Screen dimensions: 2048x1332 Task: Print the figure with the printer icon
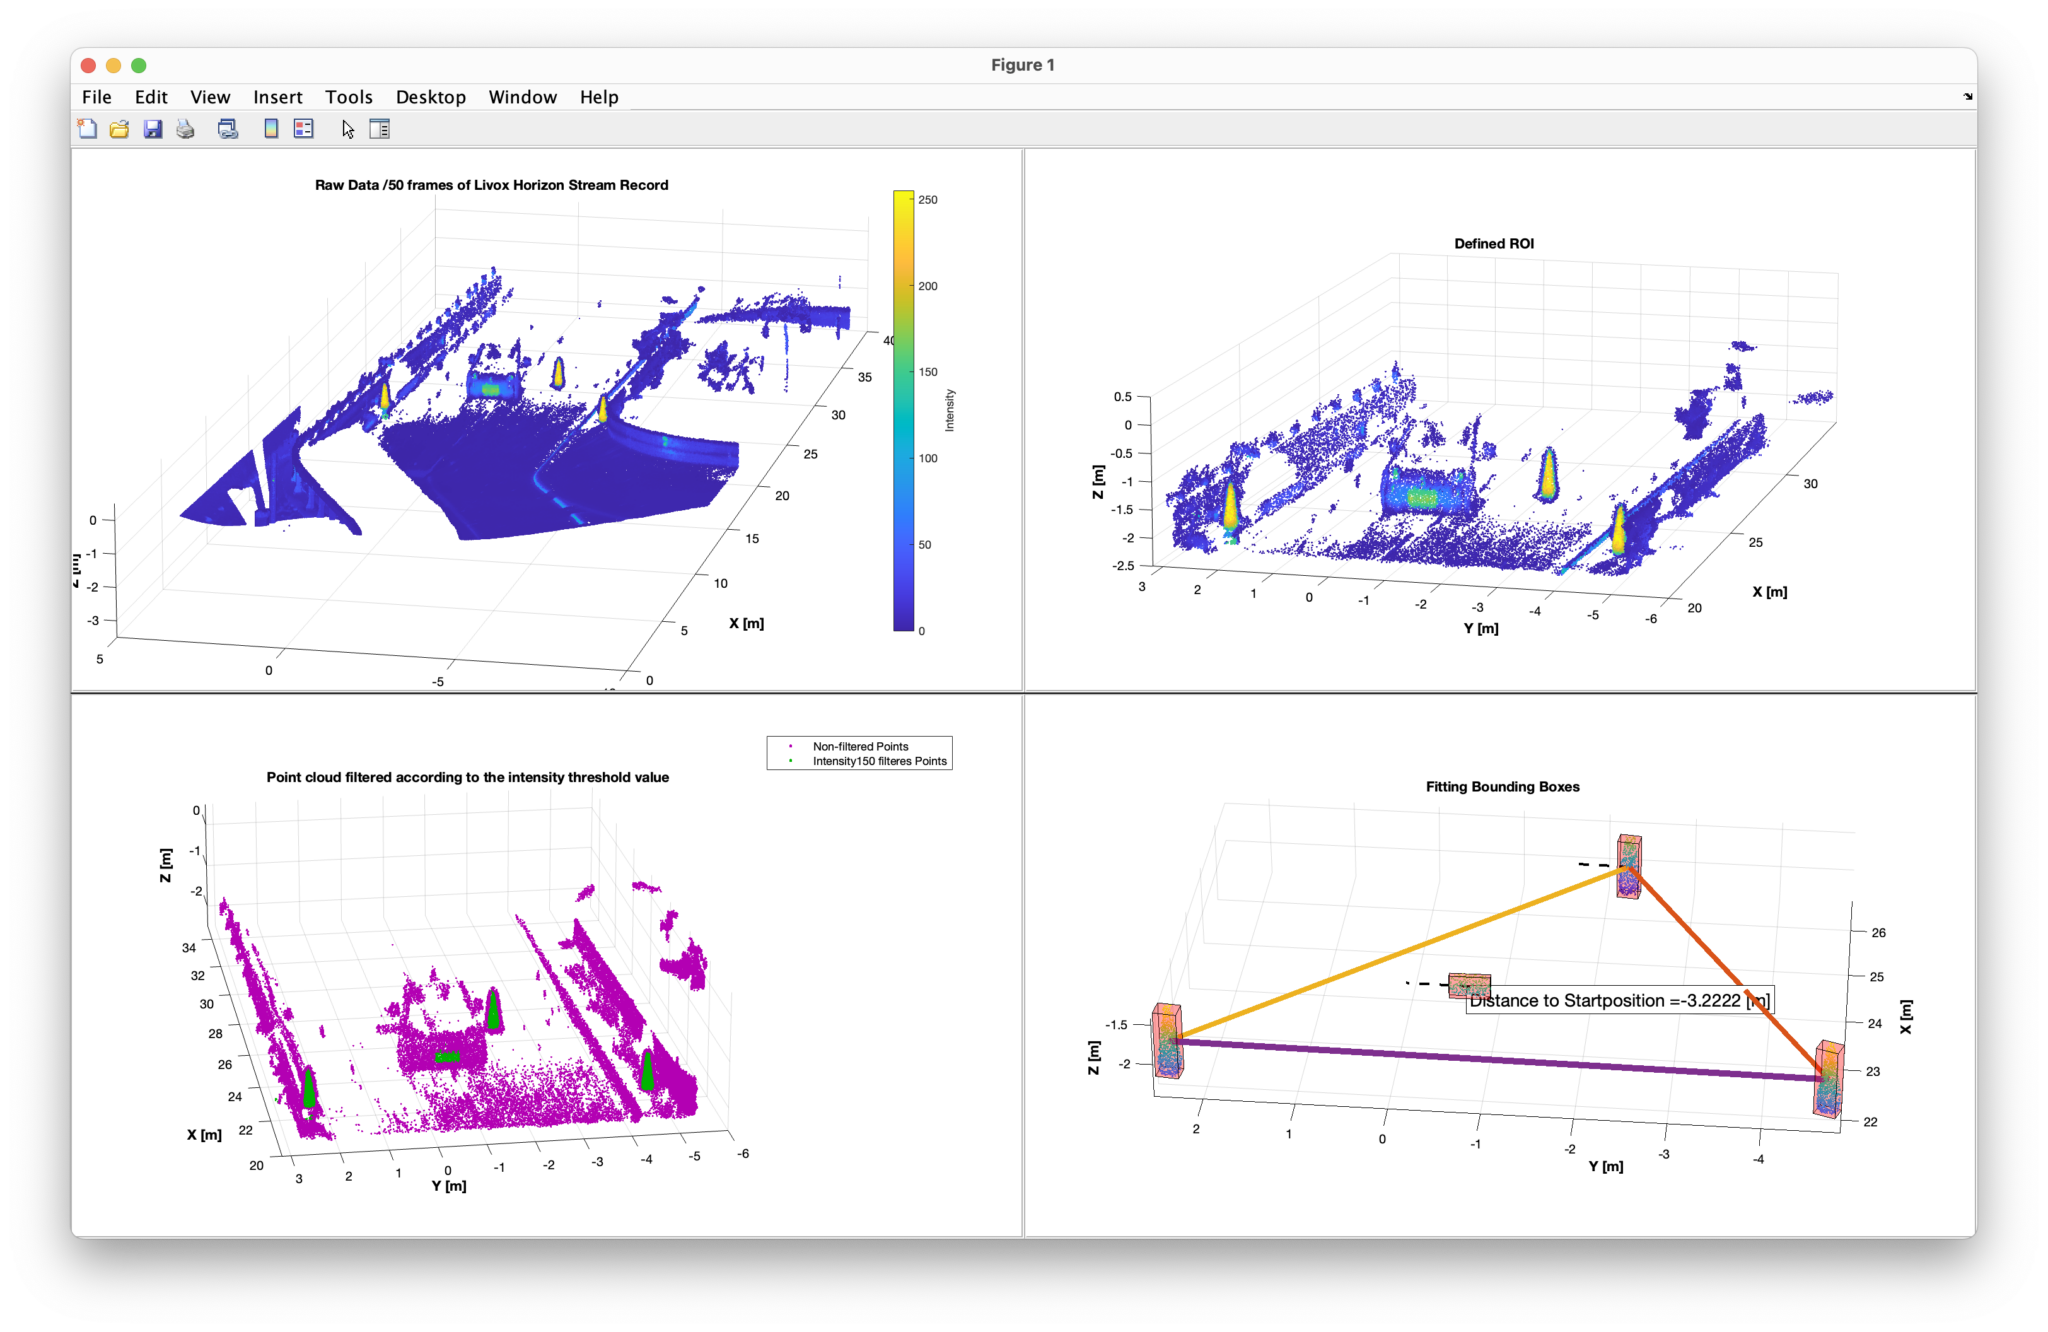186,129
